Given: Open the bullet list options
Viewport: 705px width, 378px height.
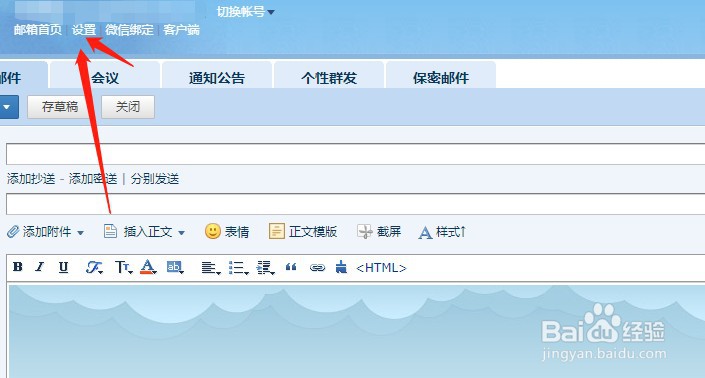Looking at the screenshot, I should coord(238,268).
